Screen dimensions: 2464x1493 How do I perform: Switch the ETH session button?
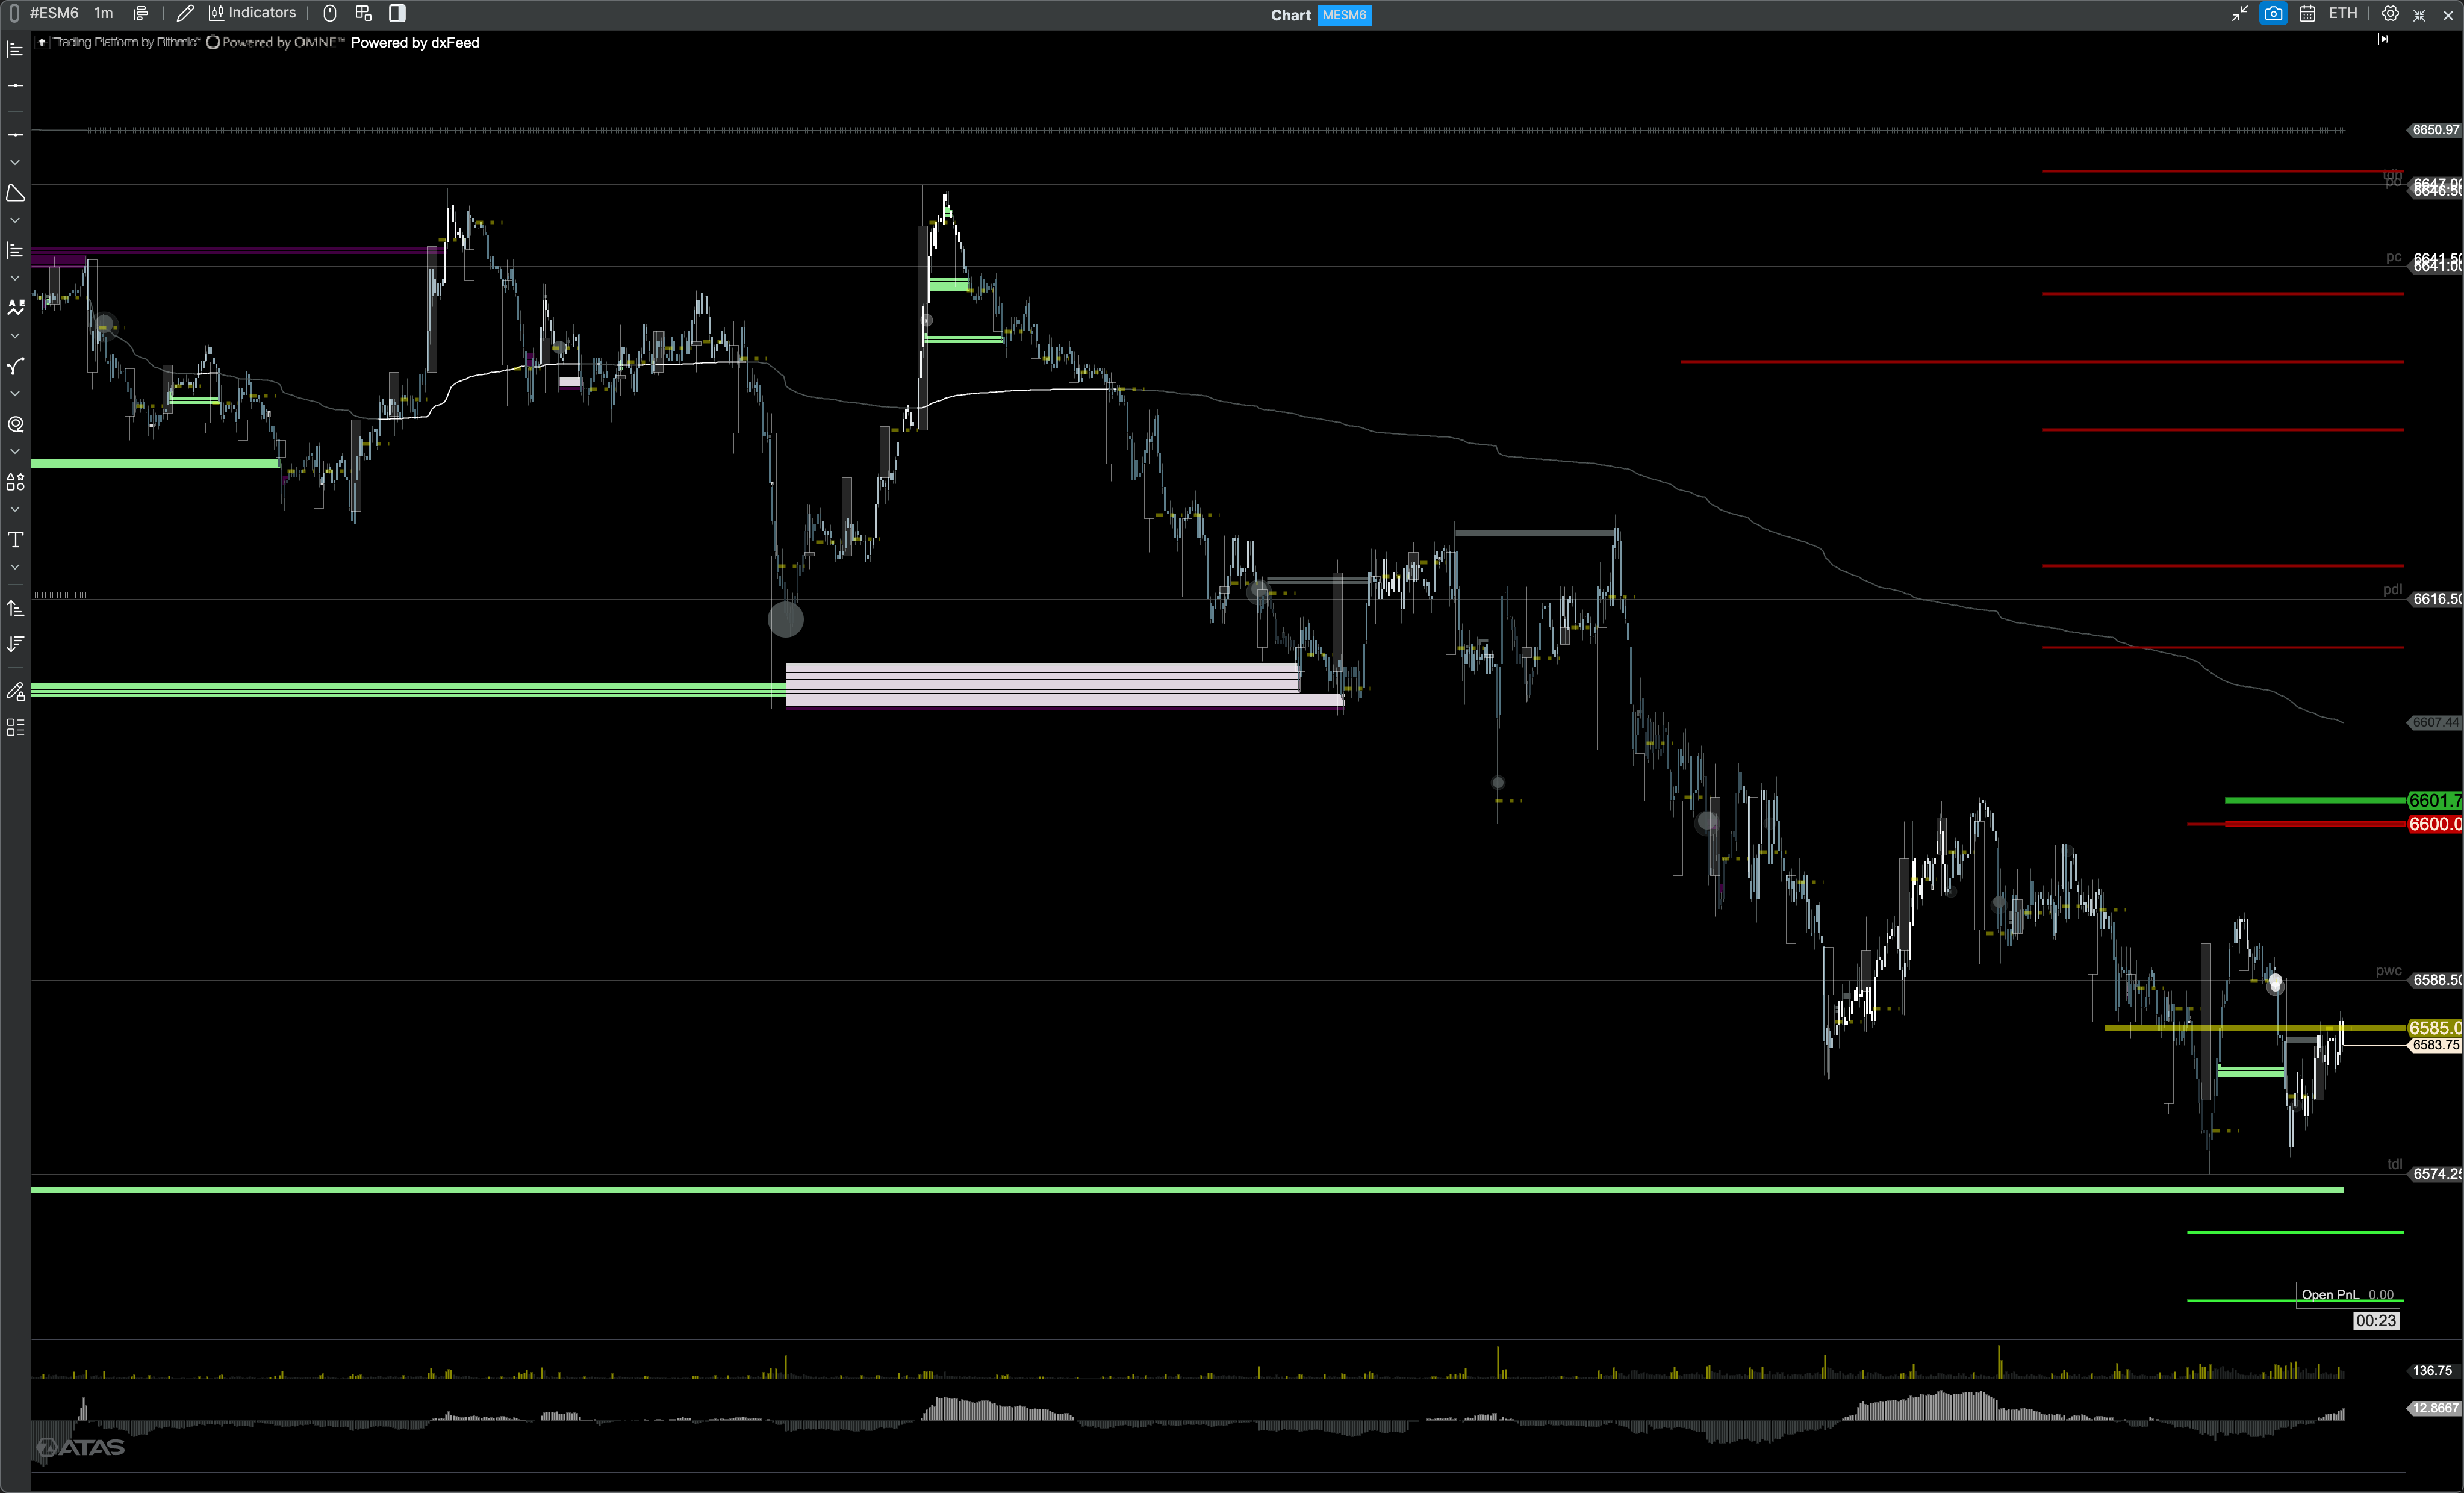(2342, 13)
